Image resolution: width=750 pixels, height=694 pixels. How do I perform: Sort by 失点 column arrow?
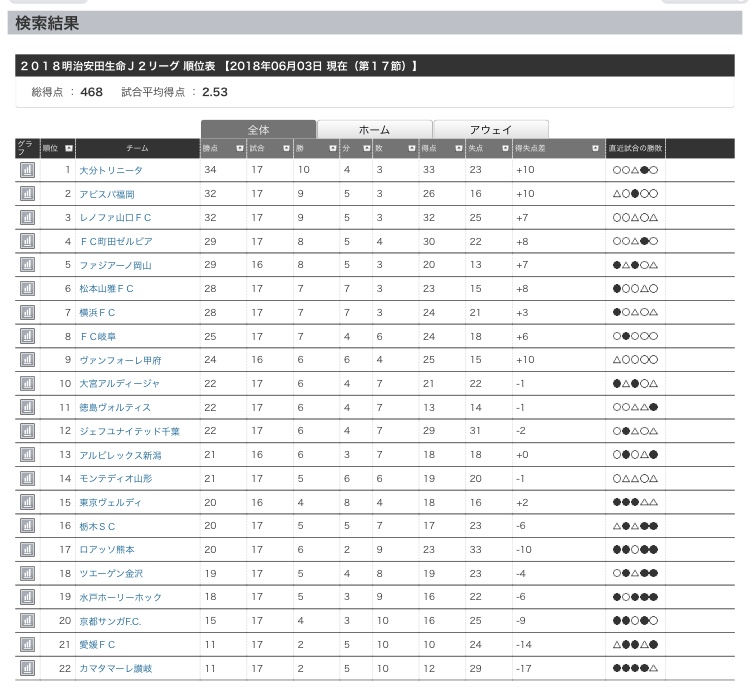tap(503, 148)
